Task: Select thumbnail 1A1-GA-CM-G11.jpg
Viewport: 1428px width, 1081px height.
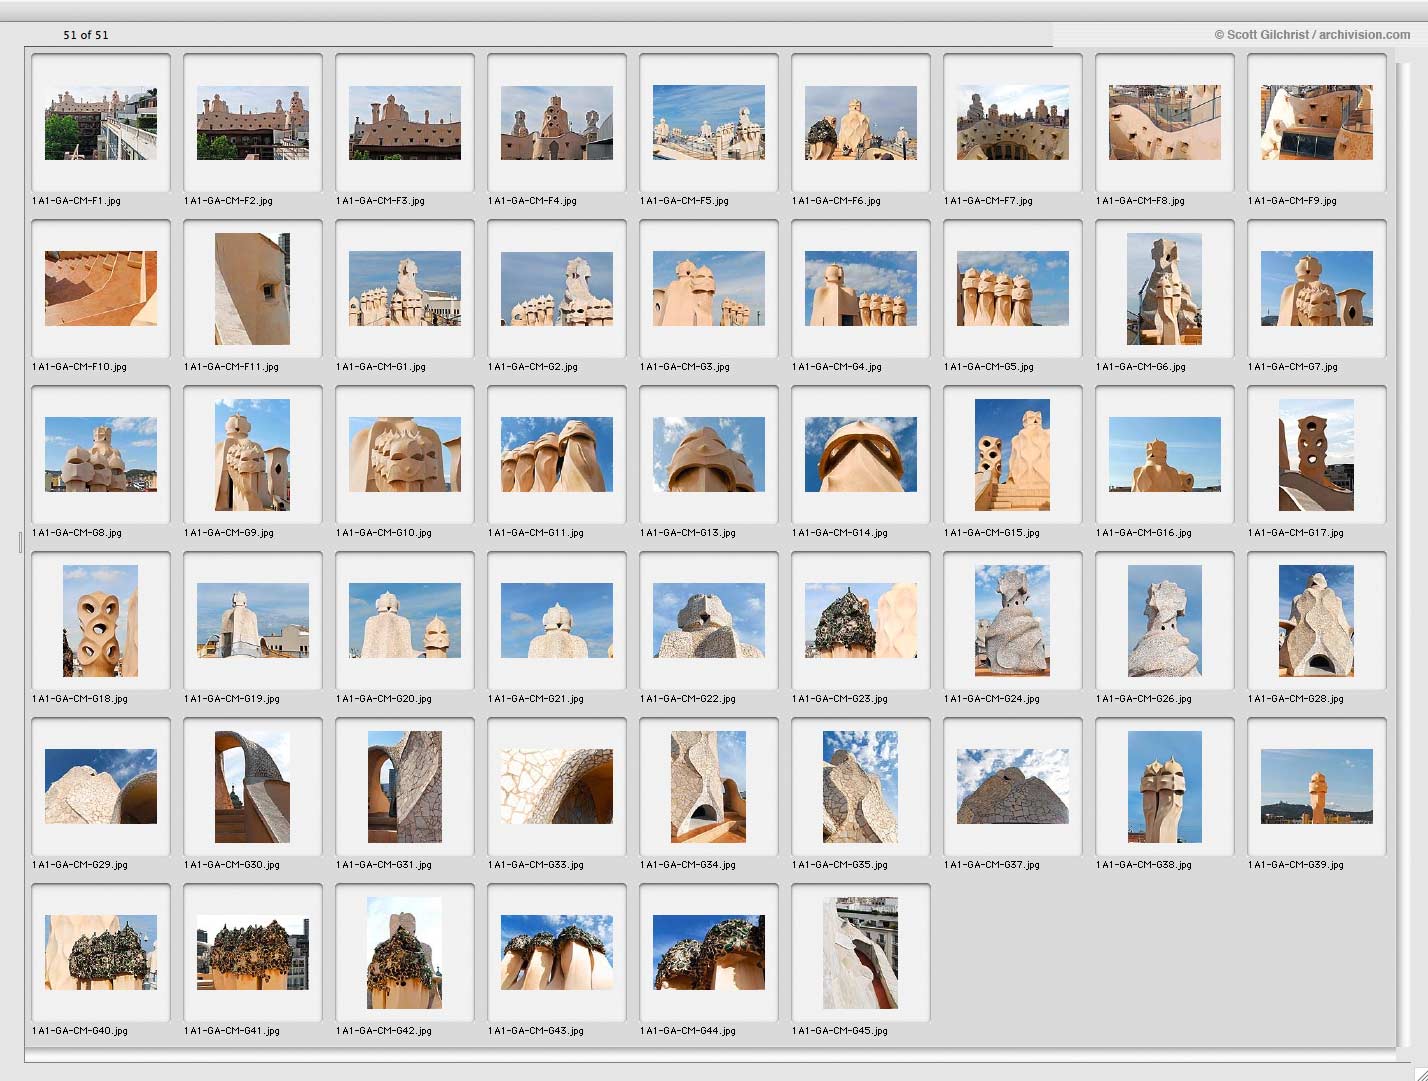Action: tap(557, 455)
